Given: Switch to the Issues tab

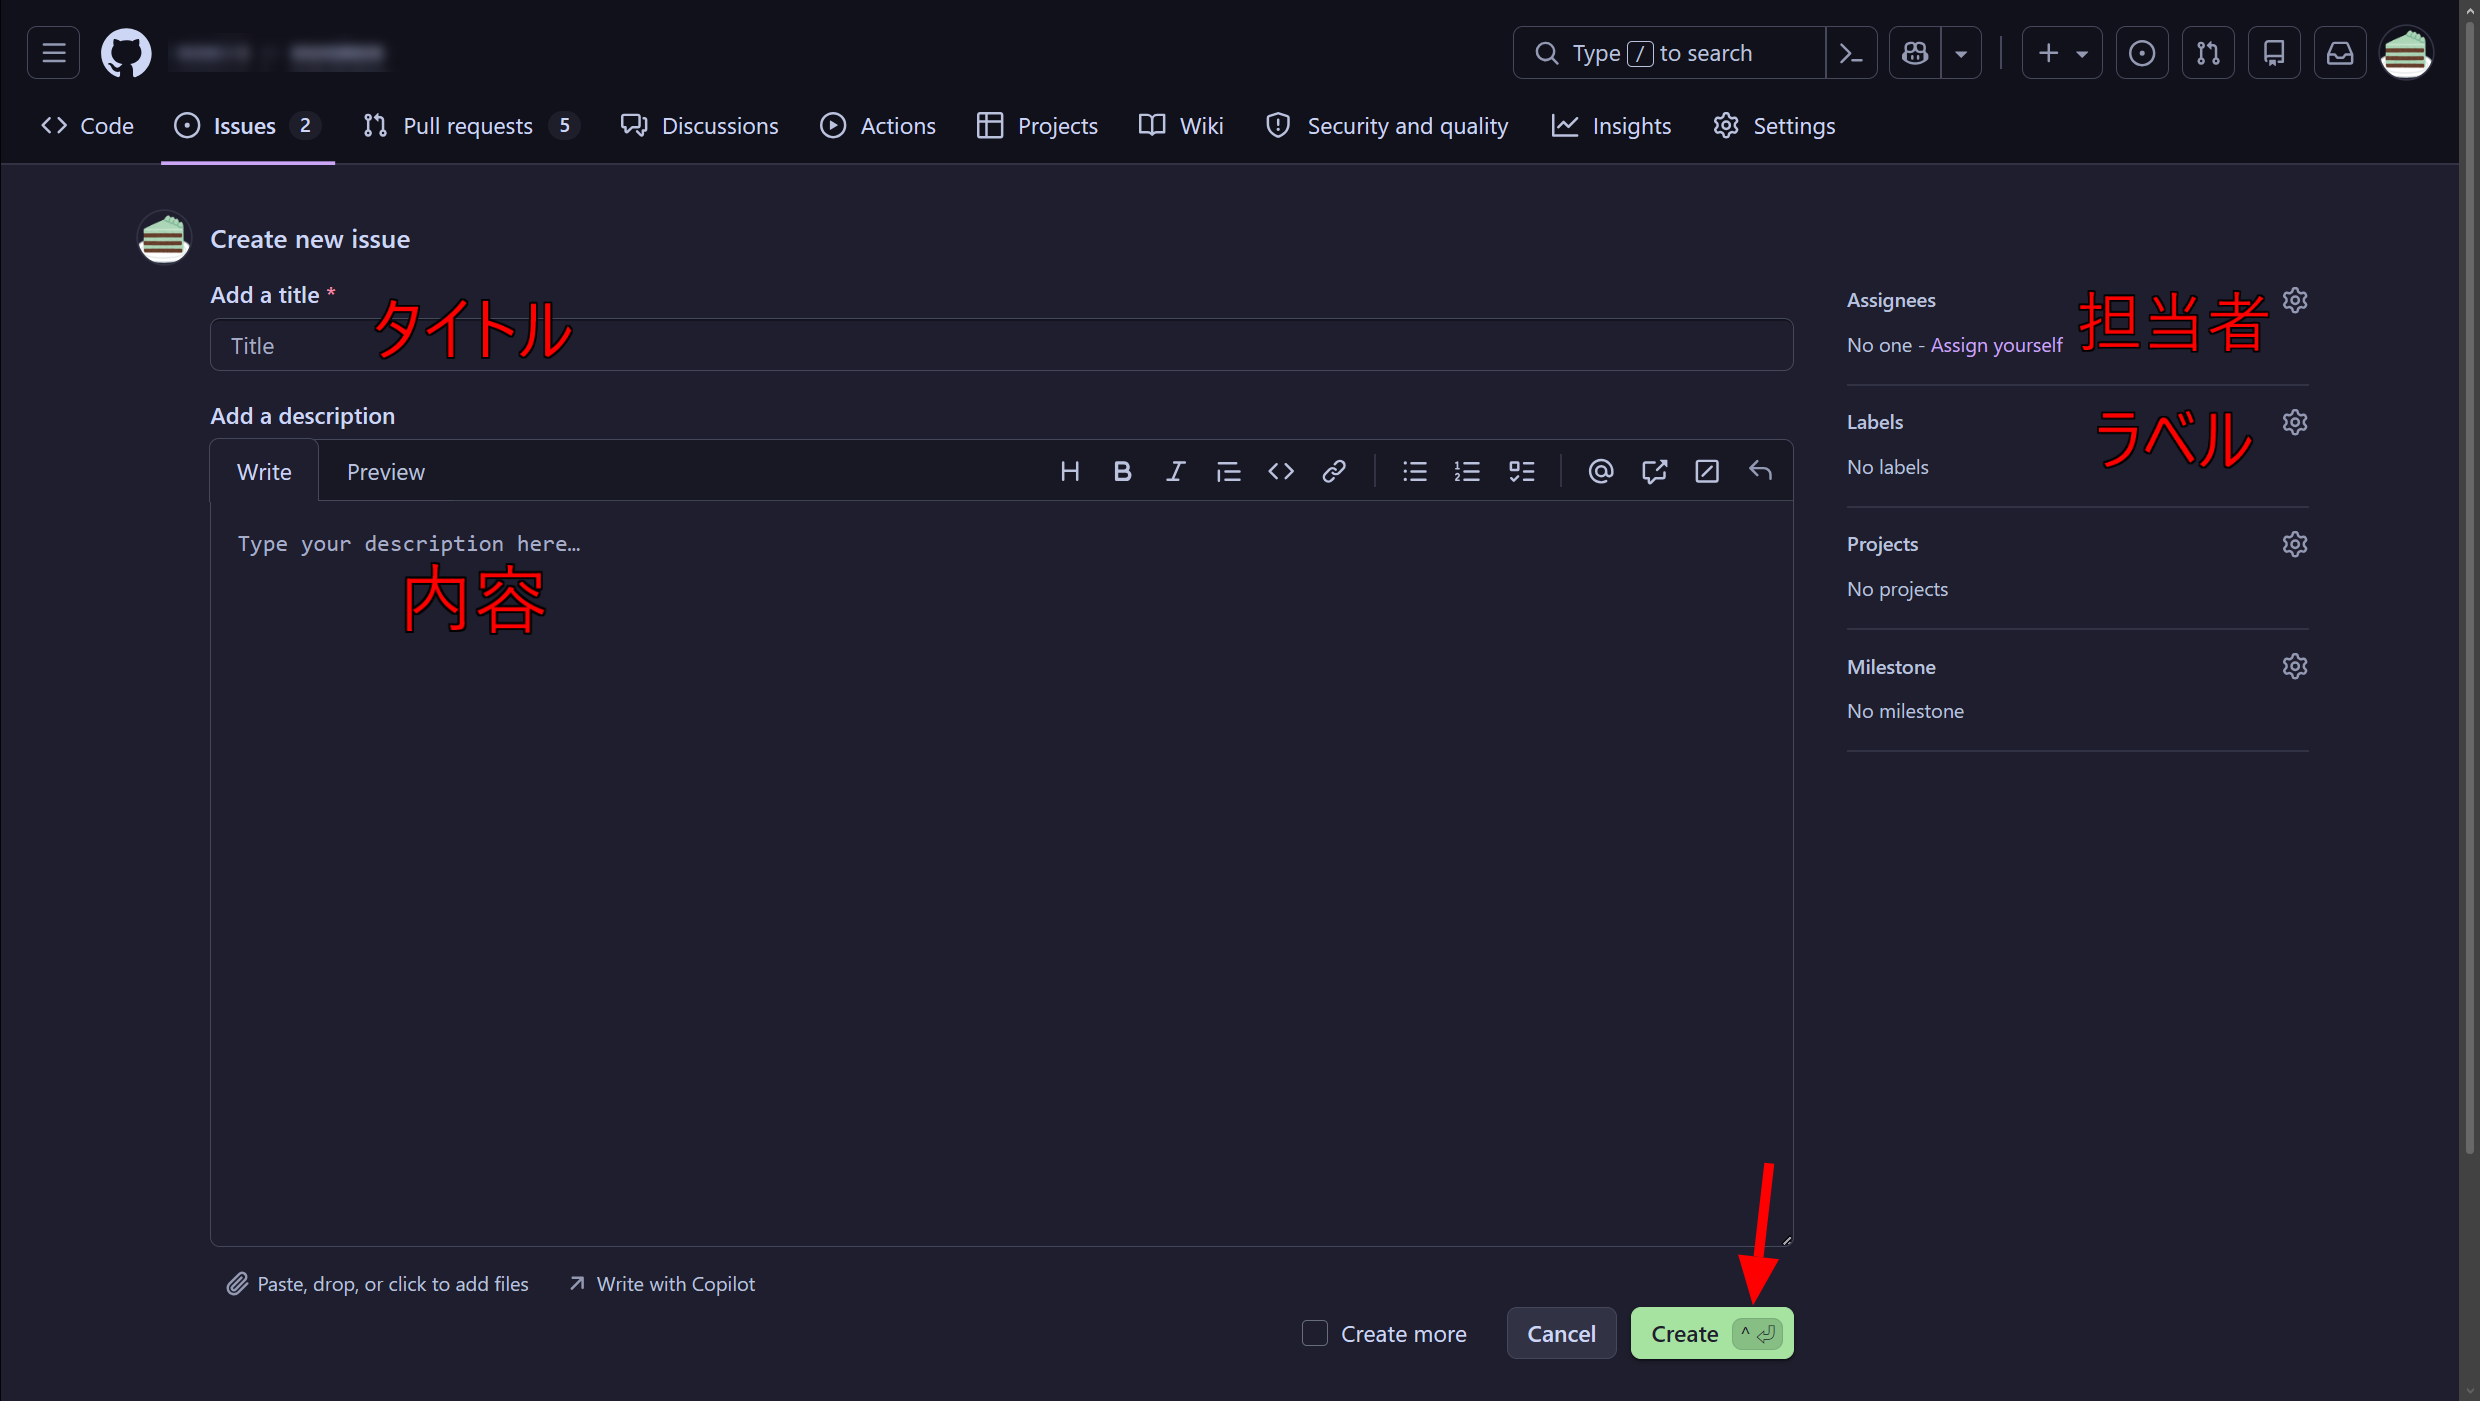Looking at the screenshot, I should click(247, 126).
